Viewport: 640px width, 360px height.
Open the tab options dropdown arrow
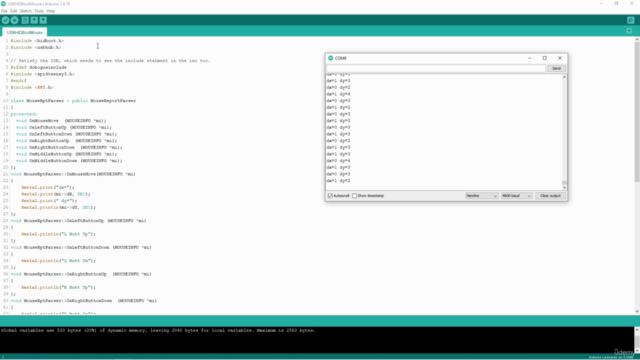click(x=629, y=31)
